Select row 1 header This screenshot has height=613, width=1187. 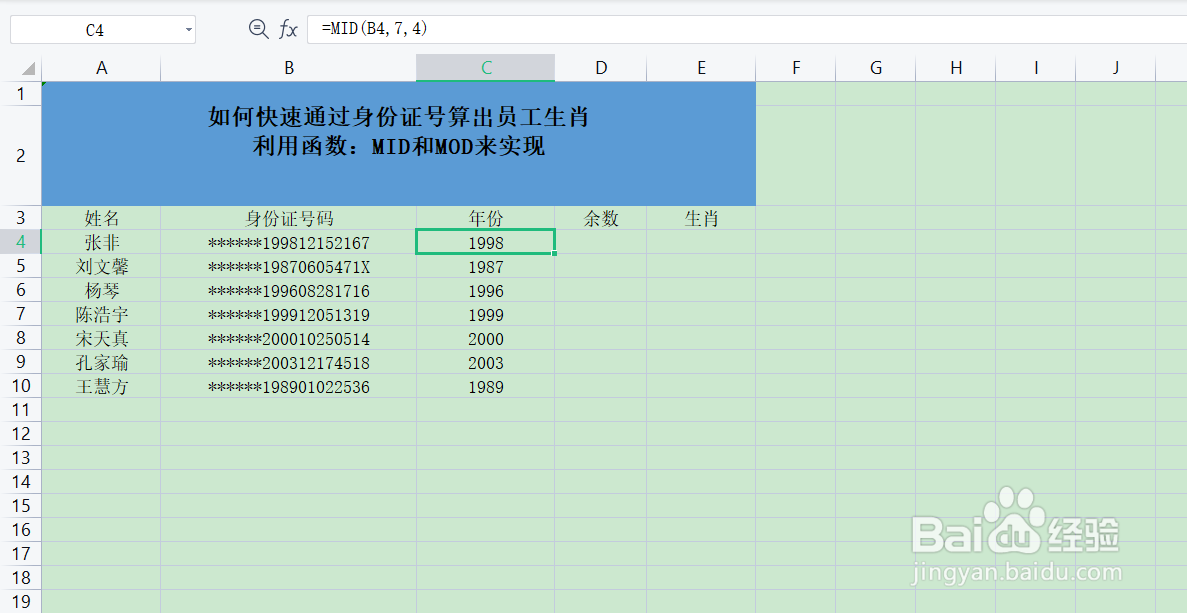click(x=20, y=94)
